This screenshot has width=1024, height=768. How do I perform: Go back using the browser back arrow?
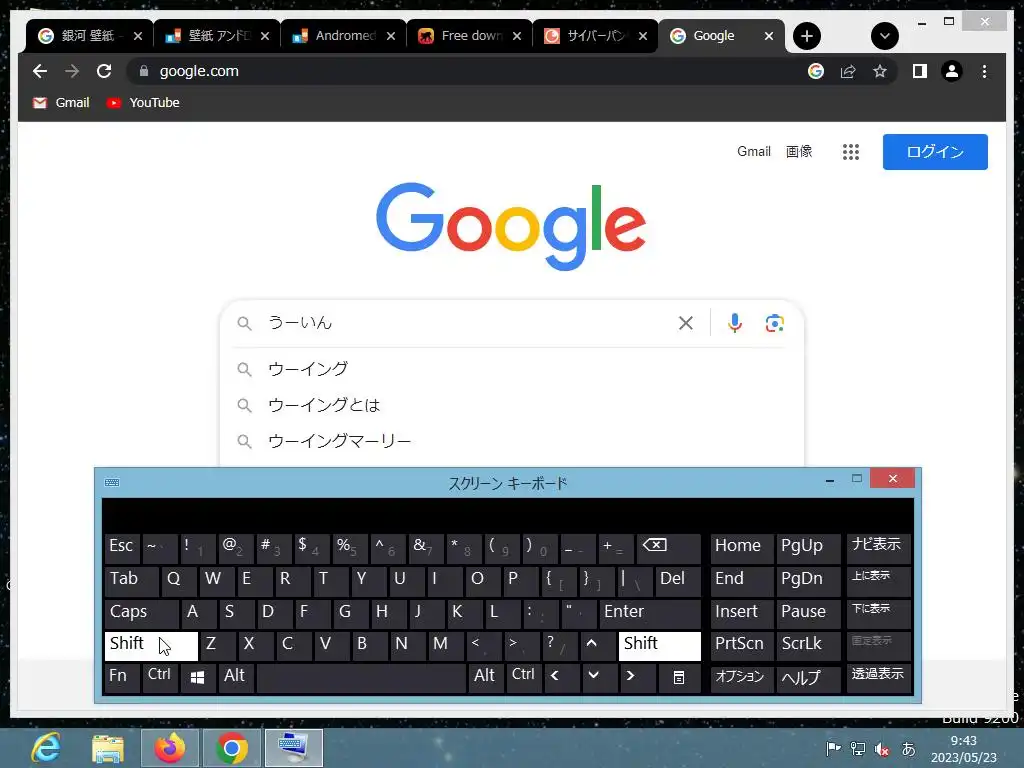[40, 71]
